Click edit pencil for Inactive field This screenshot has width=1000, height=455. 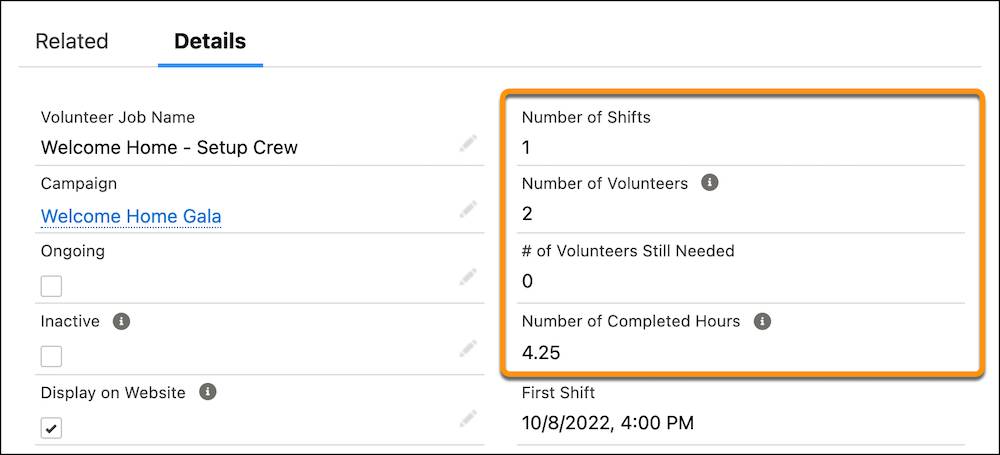(x=468, y=348)
